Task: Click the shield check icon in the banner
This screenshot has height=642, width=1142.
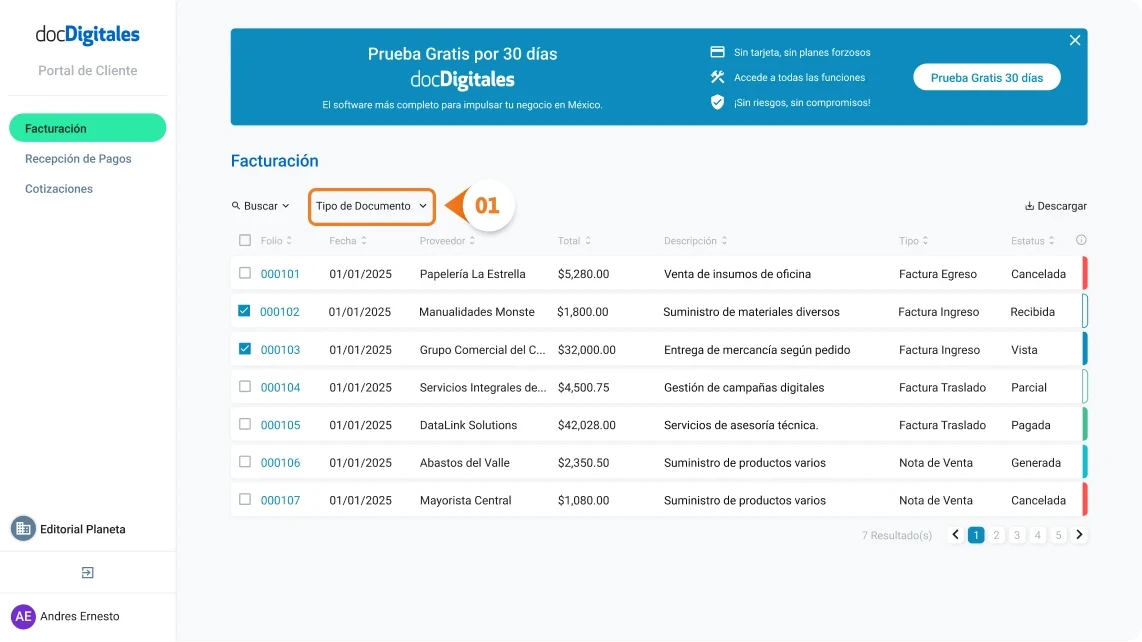Action: coord(717,101)
